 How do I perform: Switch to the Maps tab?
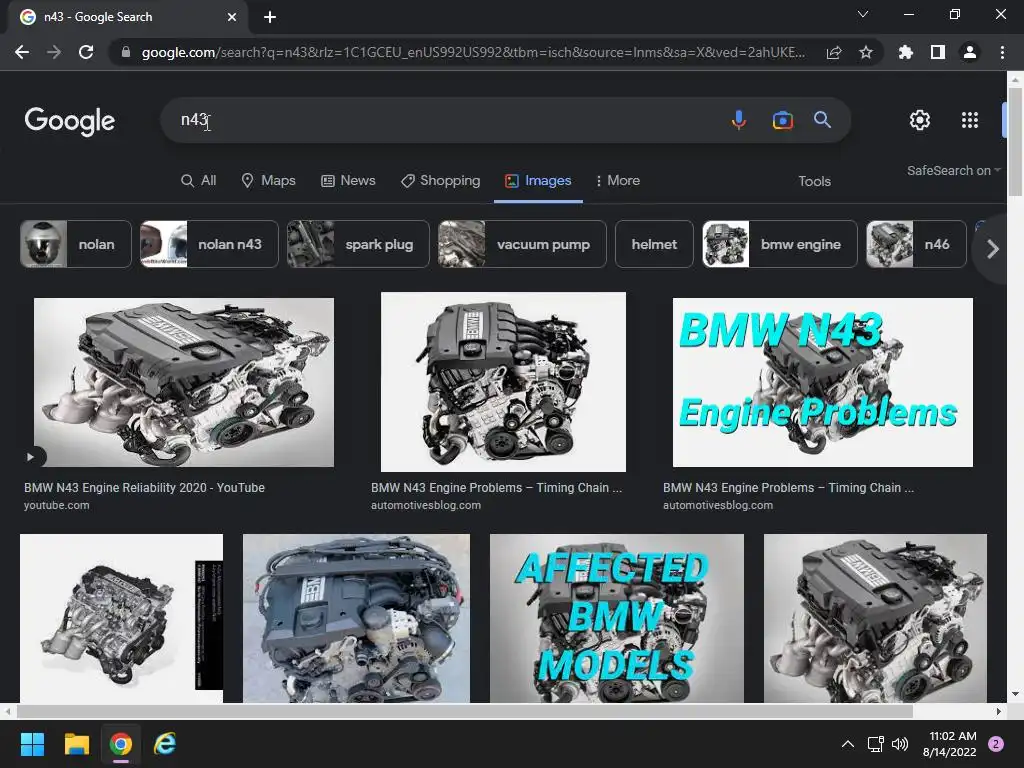tap(268, 180)
